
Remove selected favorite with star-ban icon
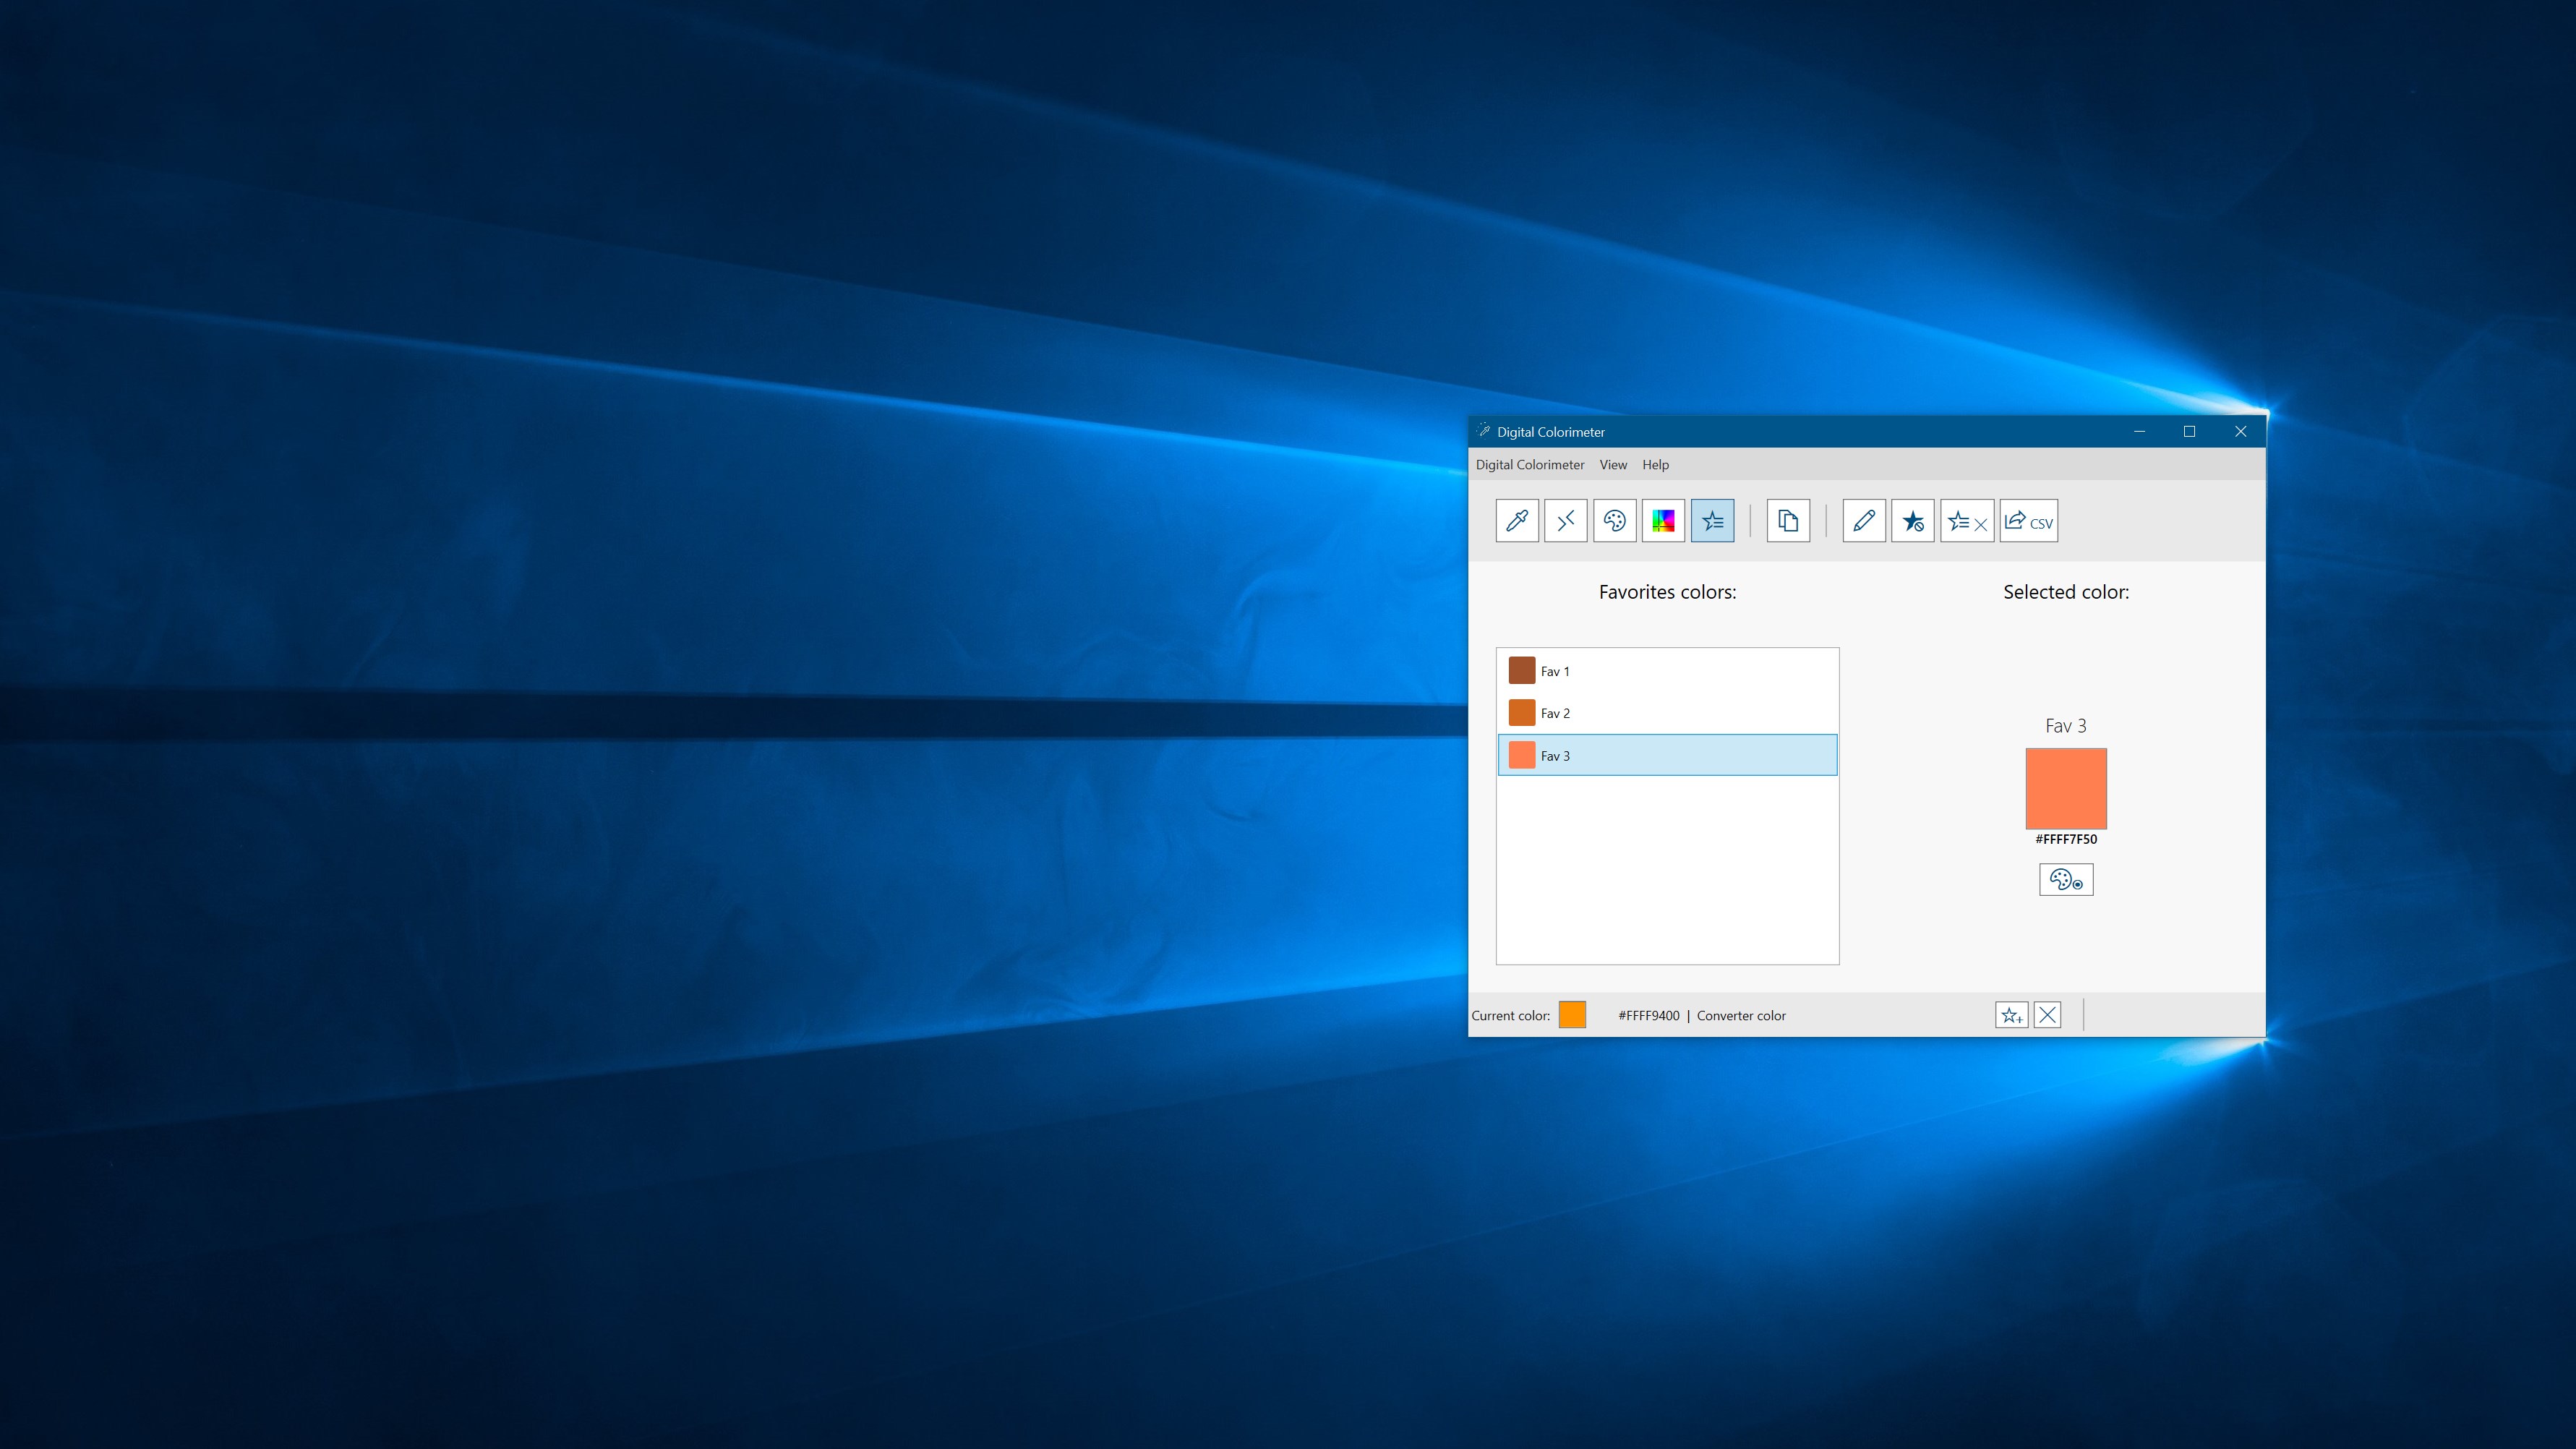point(1912,521)
